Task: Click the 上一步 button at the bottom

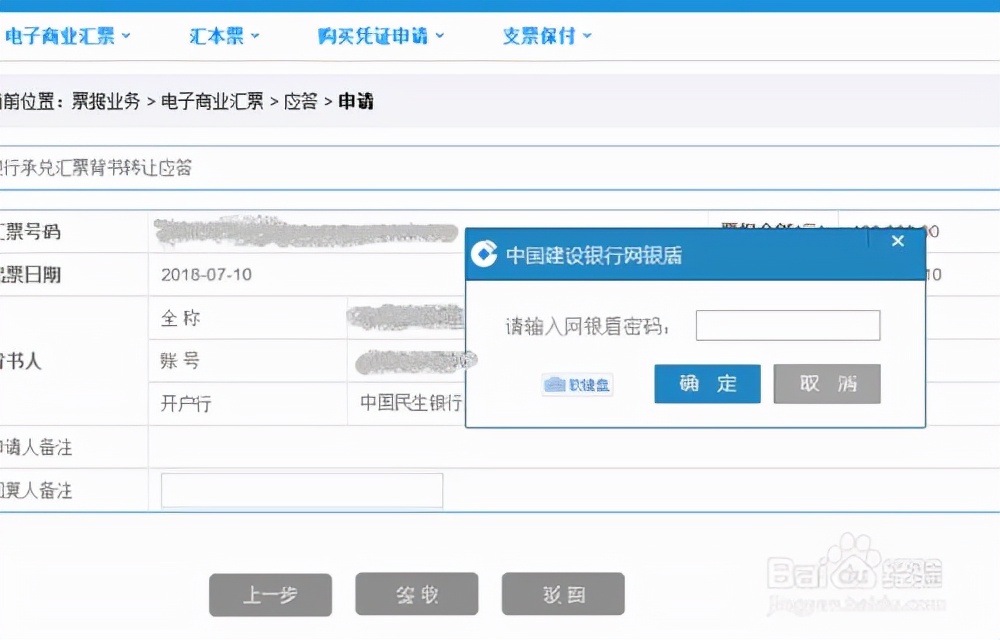Action: (270, 594)
